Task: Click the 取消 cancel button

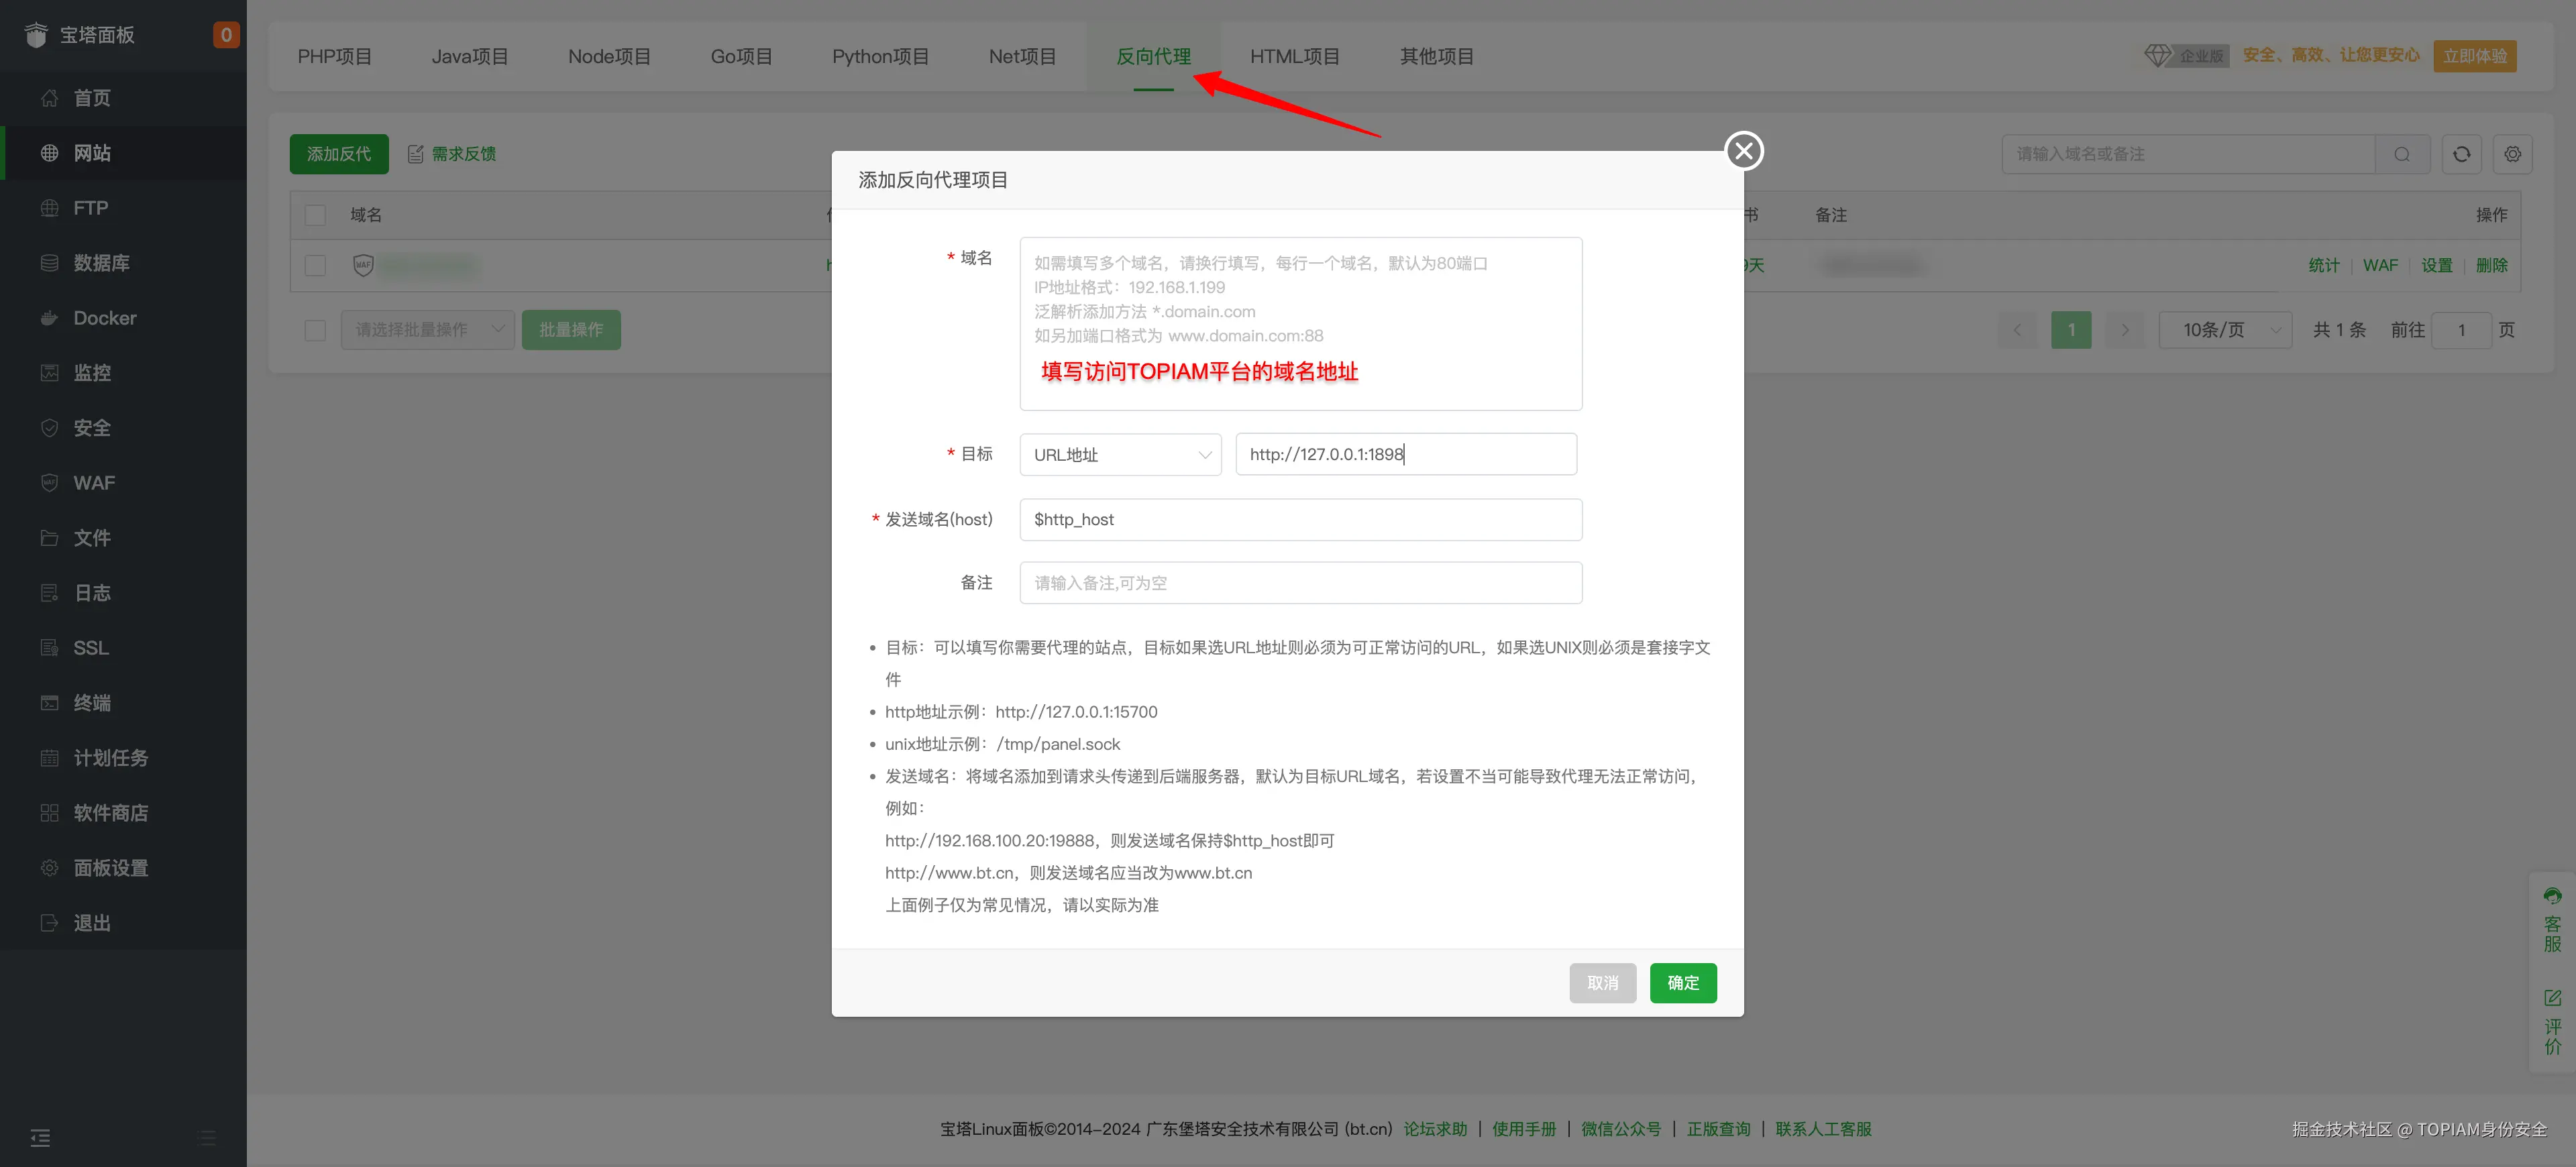Action: click(1602, 983)
